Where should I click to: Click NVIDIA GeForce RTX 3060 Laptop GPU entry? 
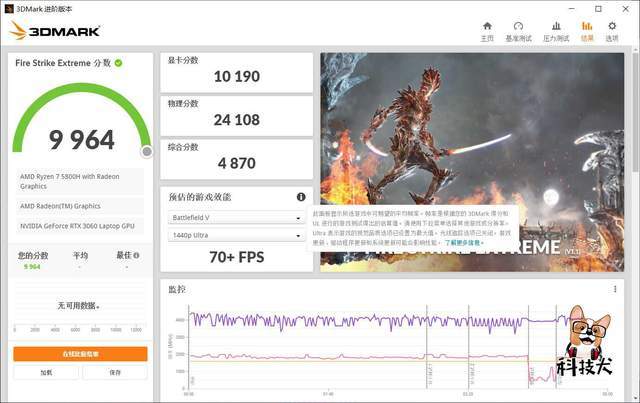point(80,226)
